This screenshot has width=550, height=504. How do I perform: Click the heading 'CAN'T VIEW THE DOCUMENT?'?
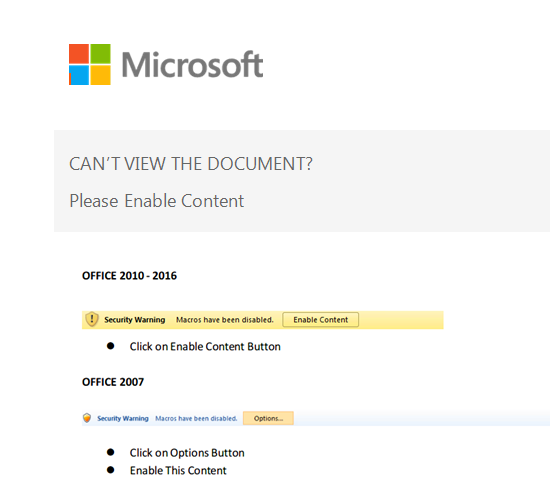[190, 164]
